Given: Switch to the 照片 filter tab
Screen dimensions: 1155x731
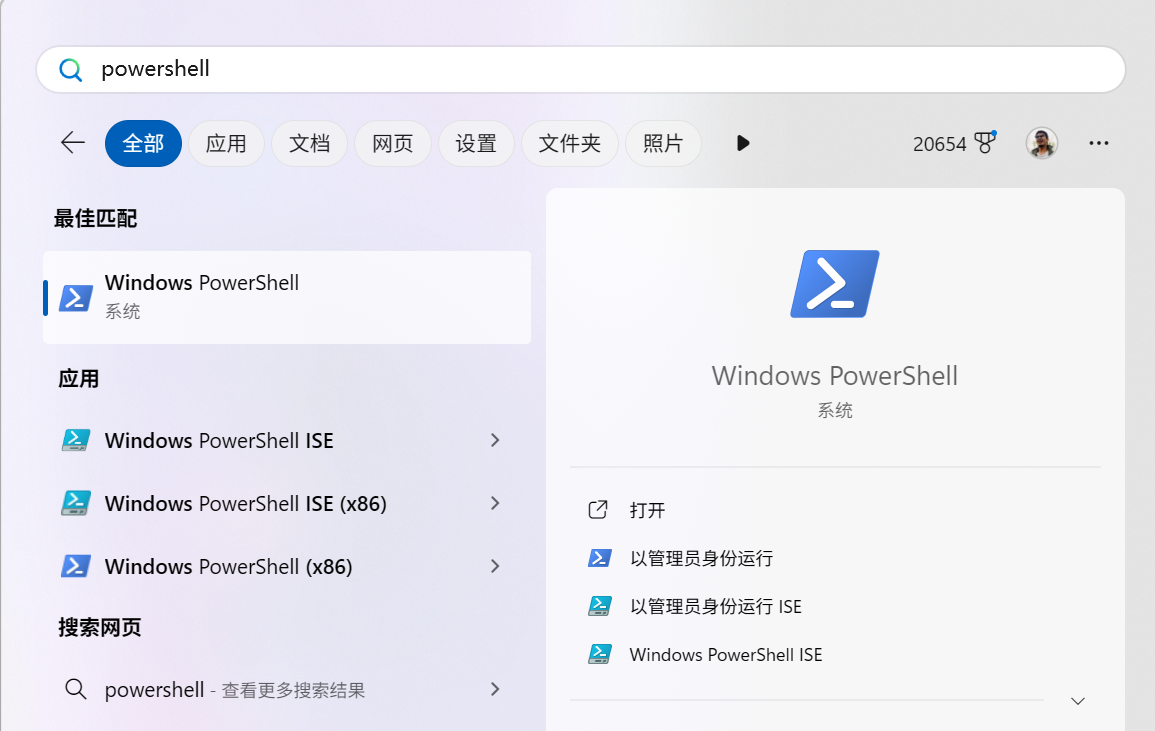Looking at the screenshot, I should (663, 143).
